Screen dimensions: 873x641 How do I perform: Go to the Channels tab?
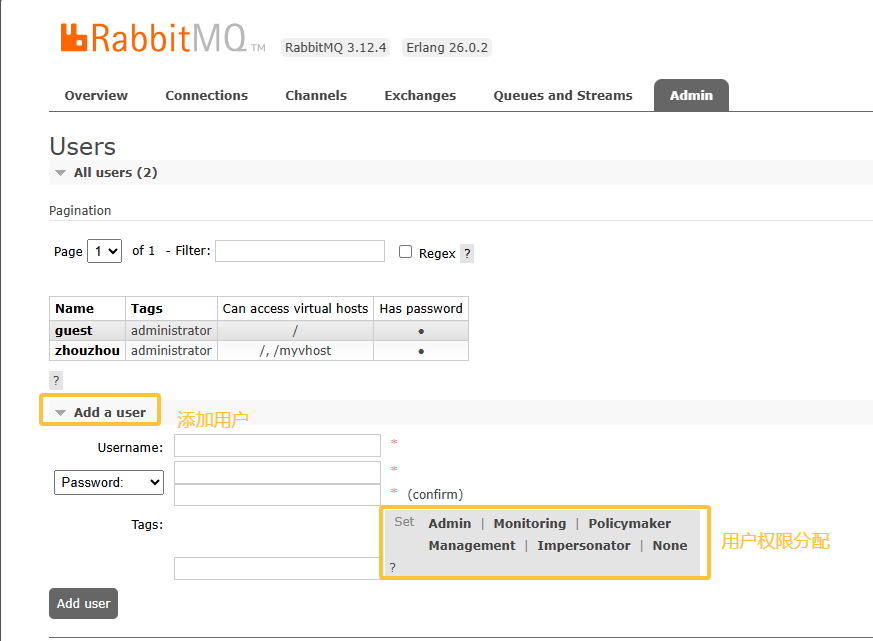click(x=316, y=96)
